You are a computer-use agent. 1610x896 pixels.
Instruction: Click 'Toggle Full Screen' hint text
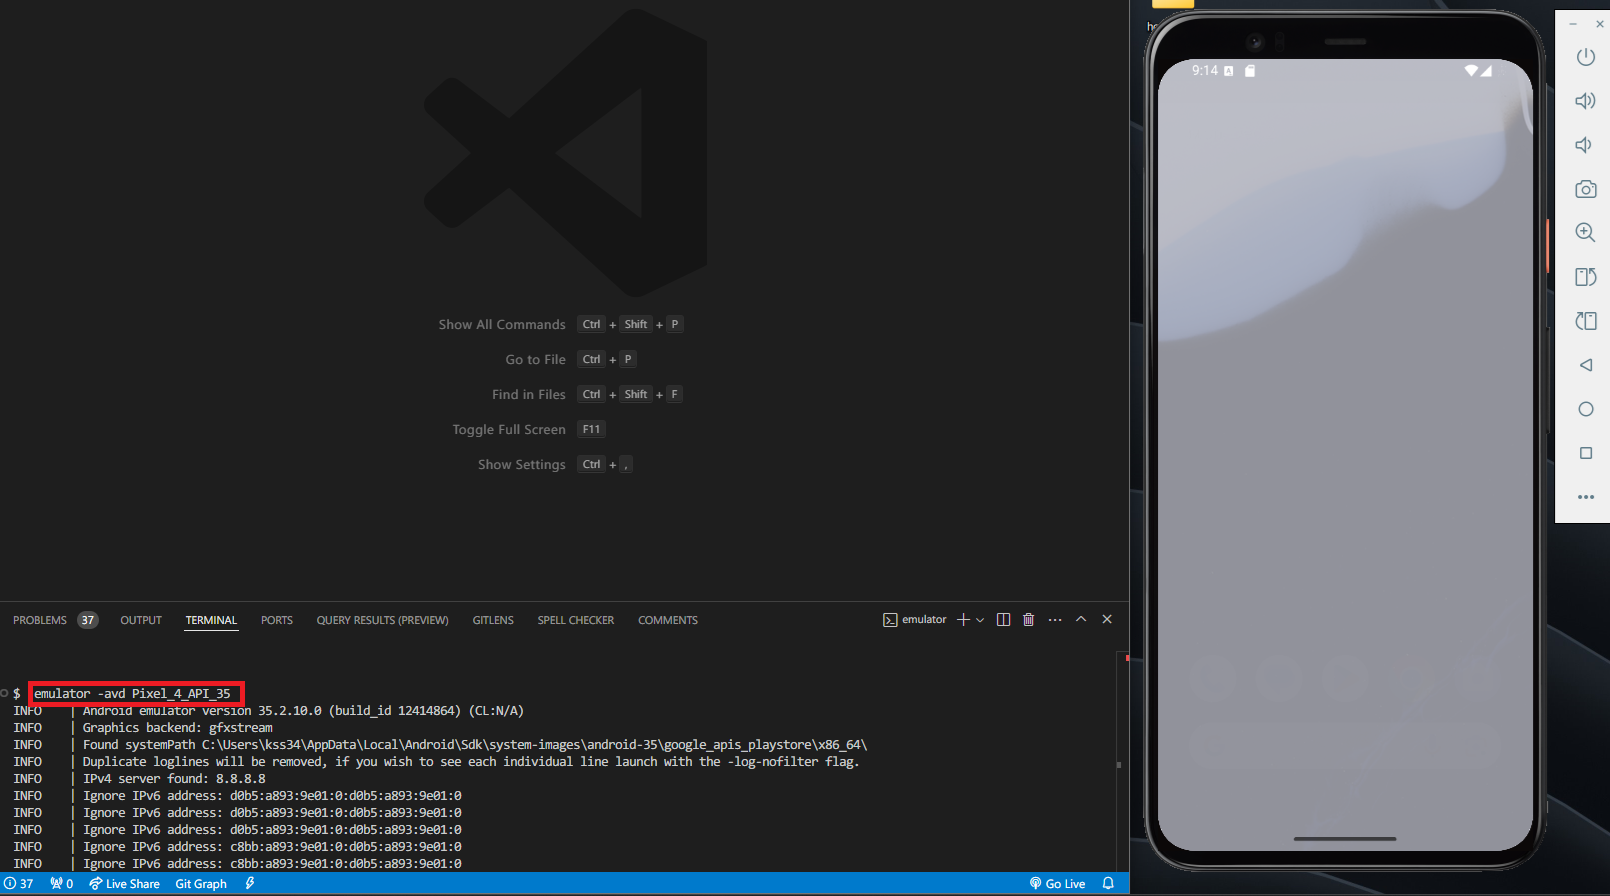tap(509, 430)
